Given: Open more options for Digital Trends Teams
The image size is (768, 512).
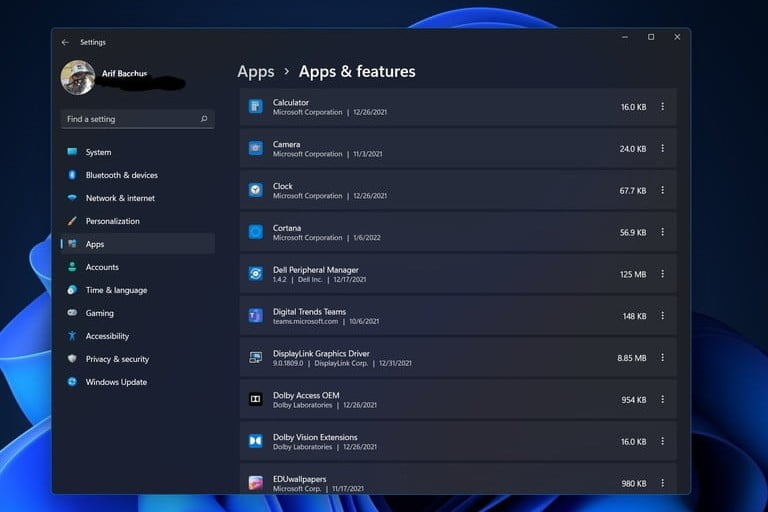Looking at the screenshot, I should (663, 316).
